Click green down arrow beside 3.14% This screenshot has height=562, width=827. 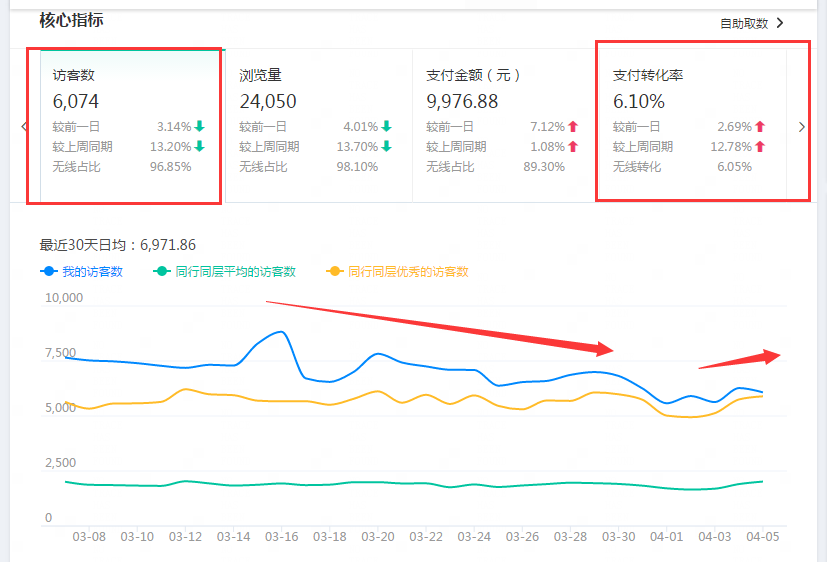pyautogui.click(x=199, y=126)
